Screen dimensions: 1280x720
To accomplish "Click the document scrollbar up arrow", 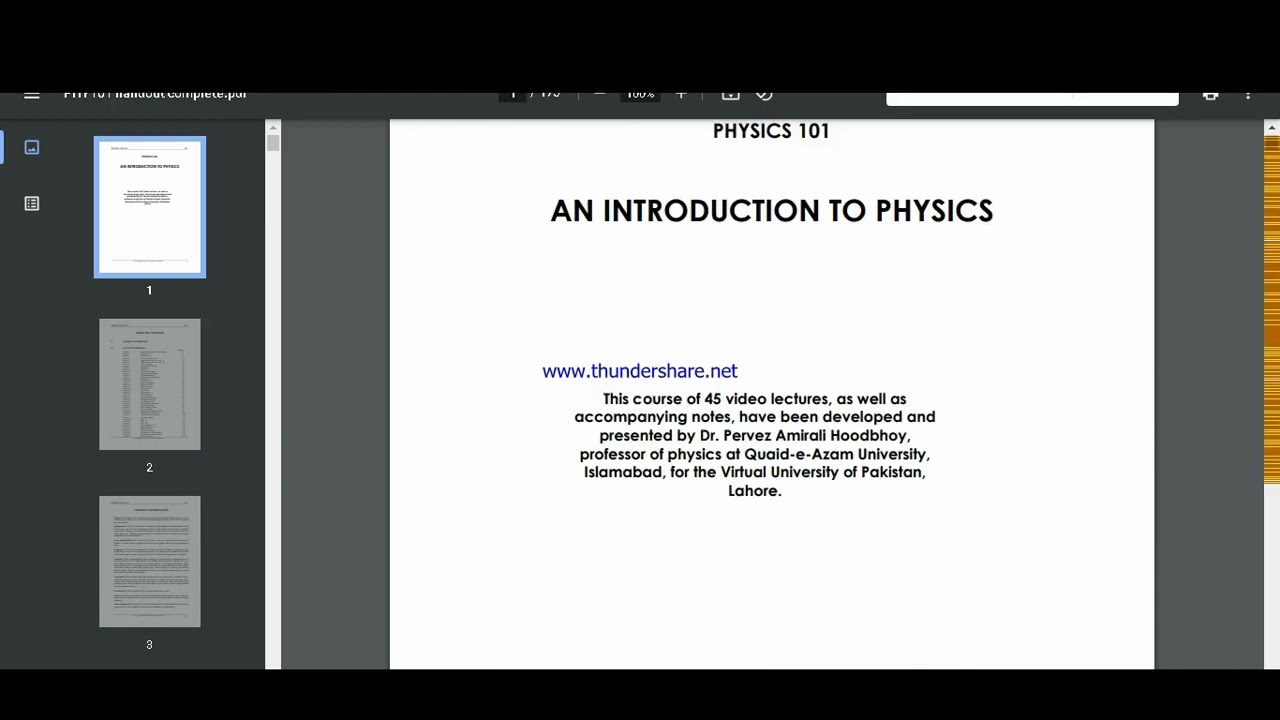I will 1272,127.
